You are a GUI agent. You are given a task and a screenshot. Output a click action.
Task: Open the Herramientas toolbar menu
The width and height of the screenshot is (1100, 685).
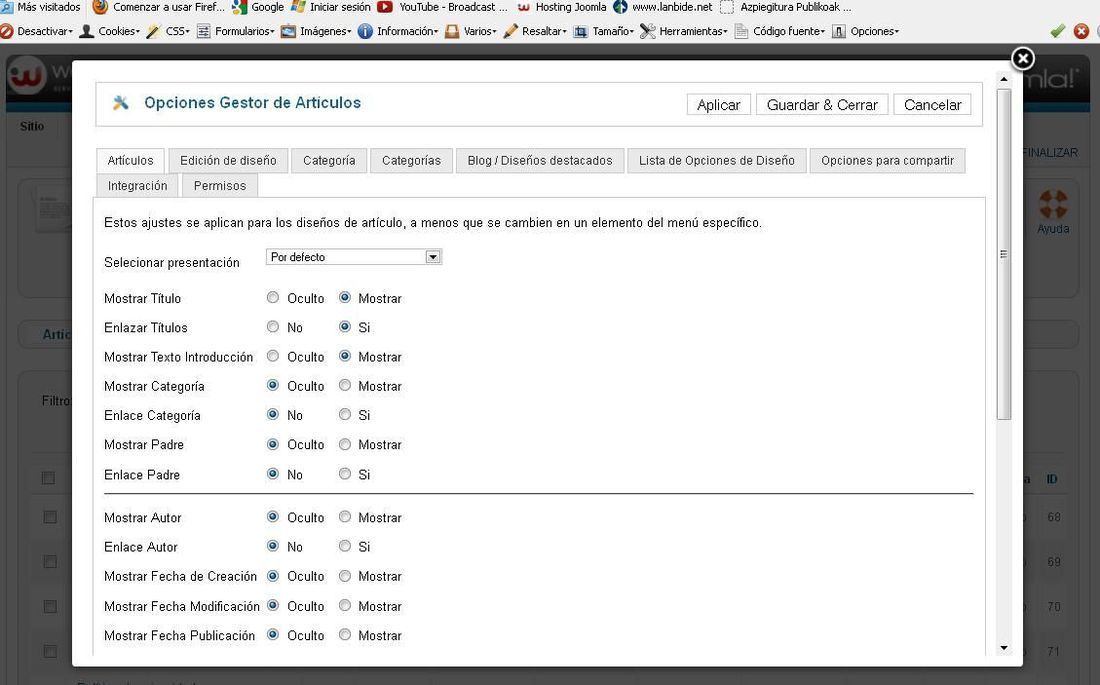coord(684,31)
